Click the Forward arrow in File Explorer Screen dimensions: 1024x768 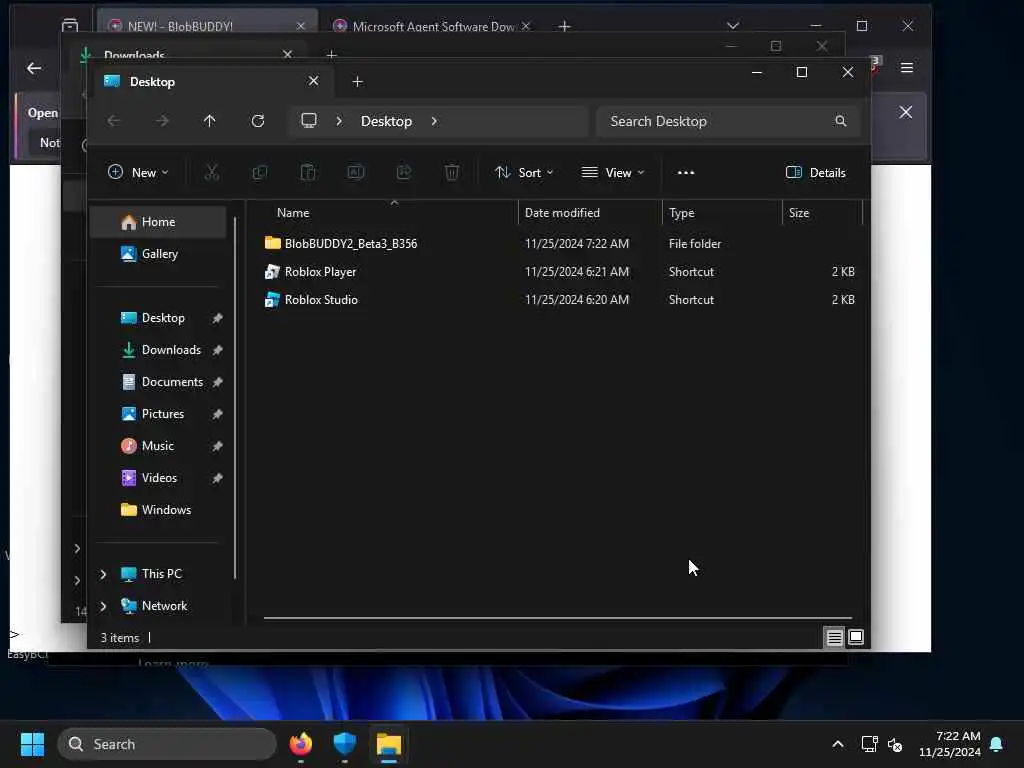click(162, 121)
